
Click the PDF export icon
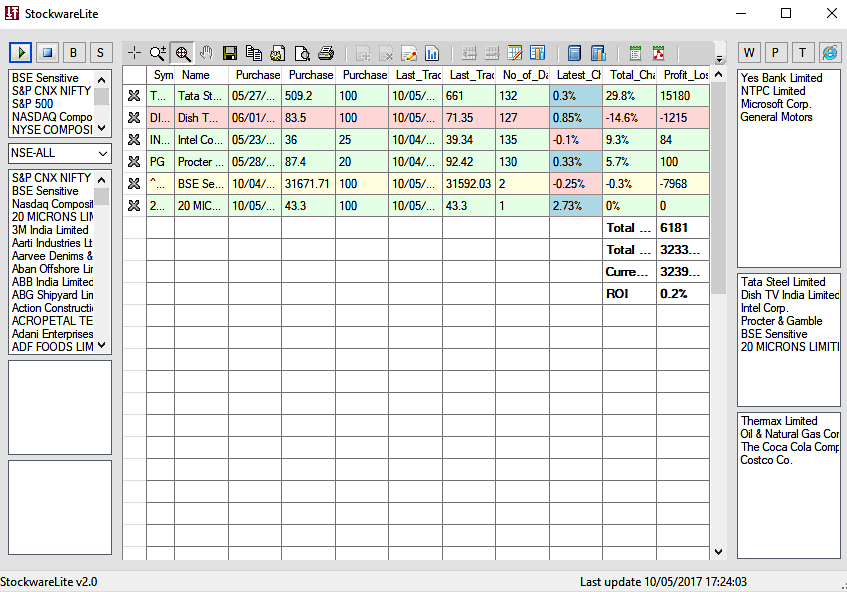(x=658, y=53)
